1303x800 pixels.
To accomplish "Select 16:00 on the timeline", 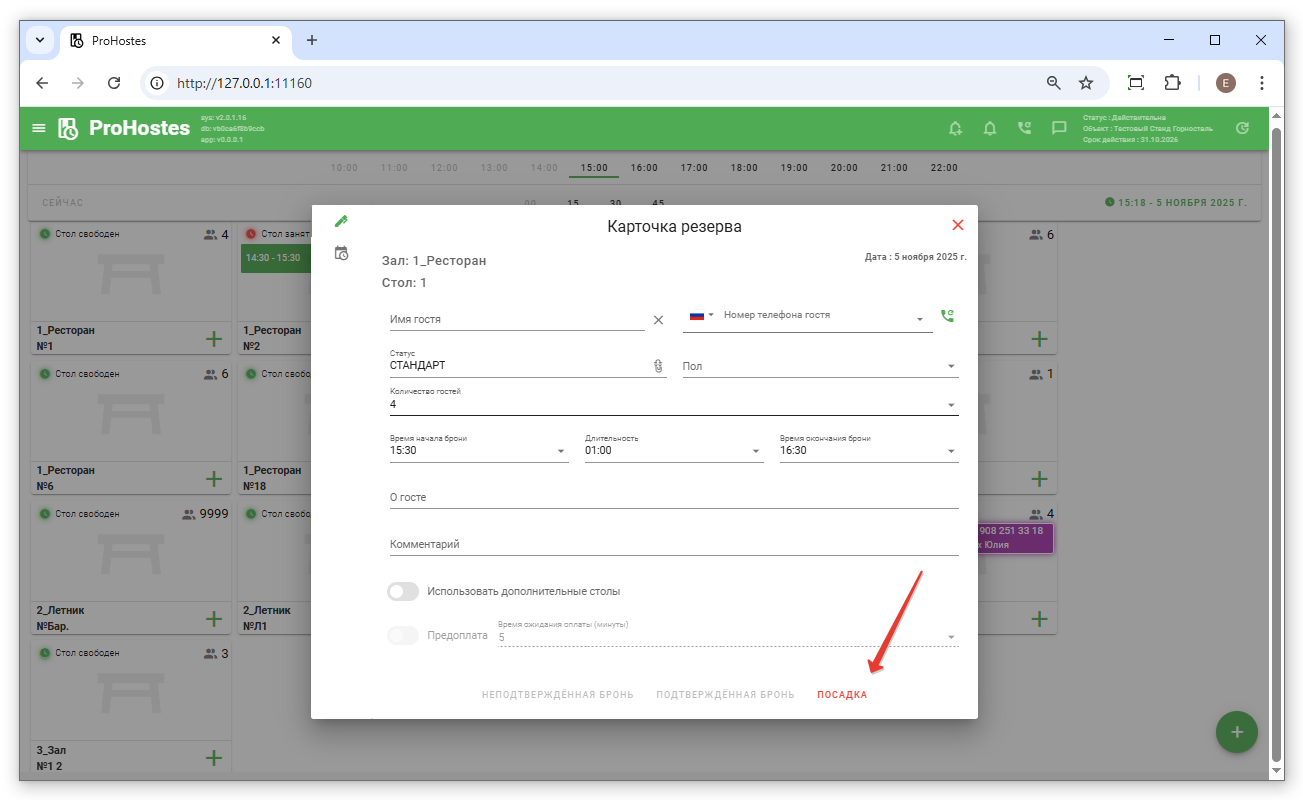I will pyautogui.click(x=644, y=168).
